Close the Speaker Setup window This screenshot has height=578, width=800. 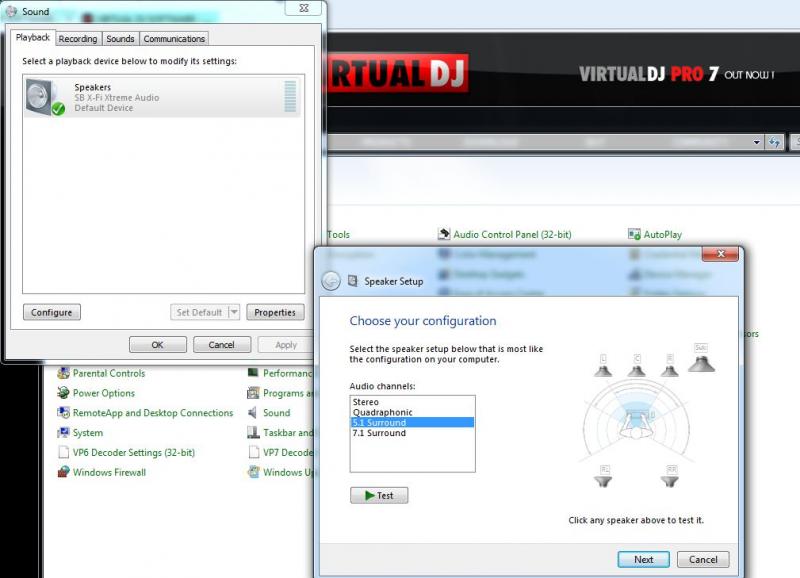coord(720,254)
